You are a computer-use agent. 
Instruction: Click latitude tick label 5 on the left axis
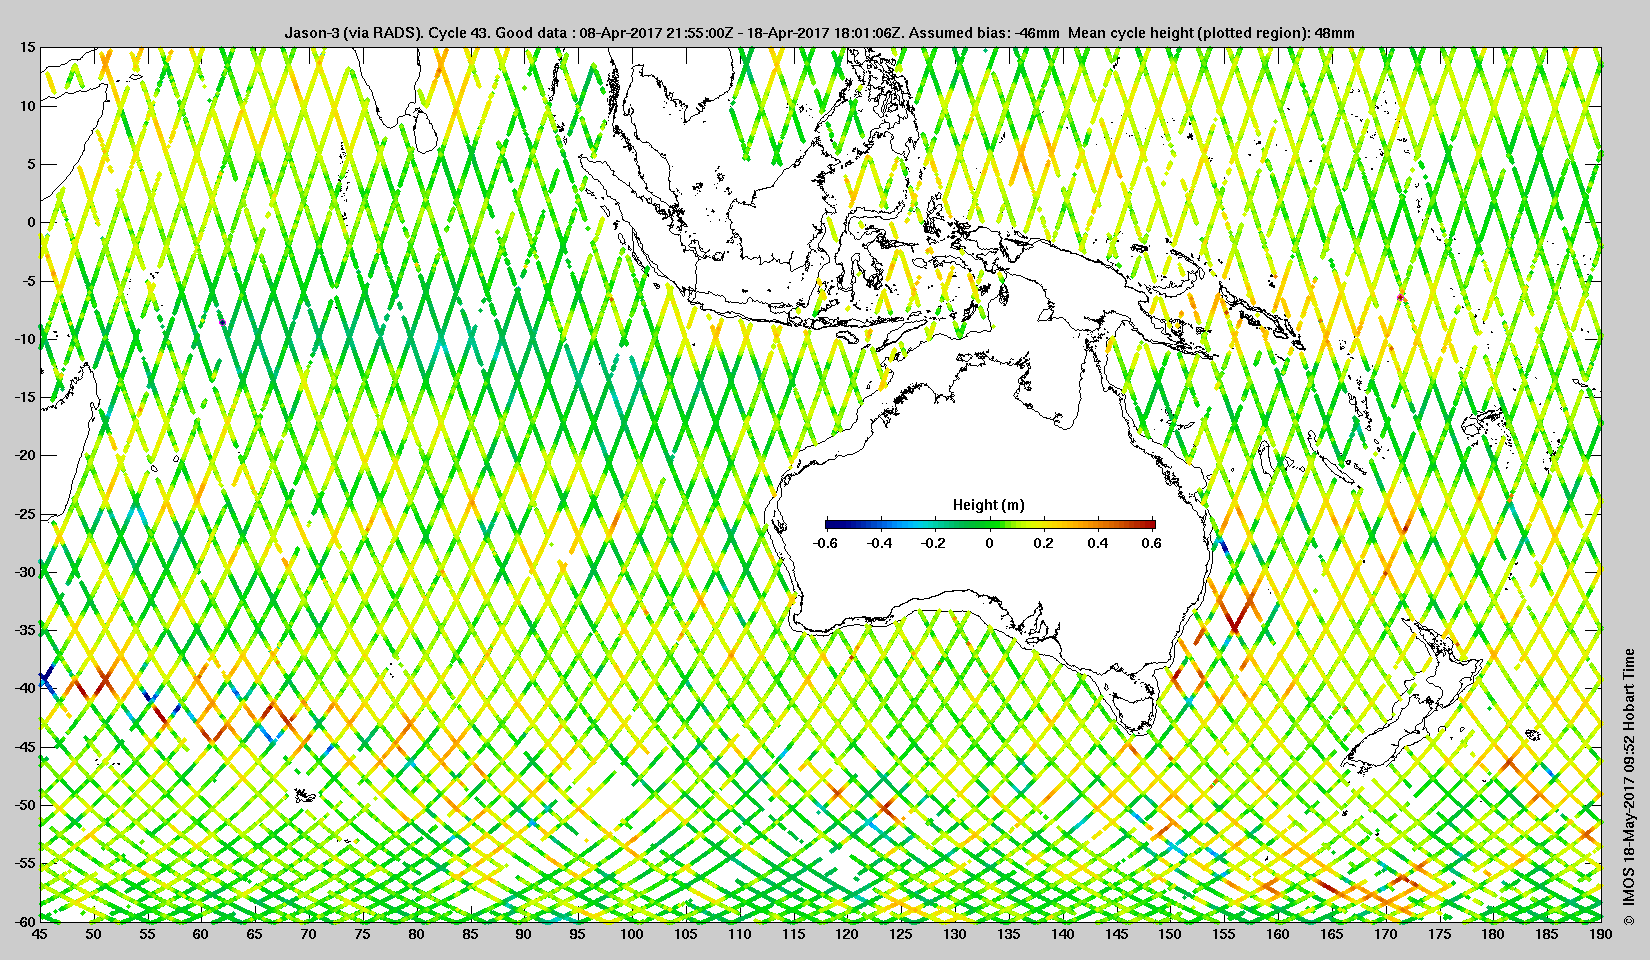click(31, 164)
